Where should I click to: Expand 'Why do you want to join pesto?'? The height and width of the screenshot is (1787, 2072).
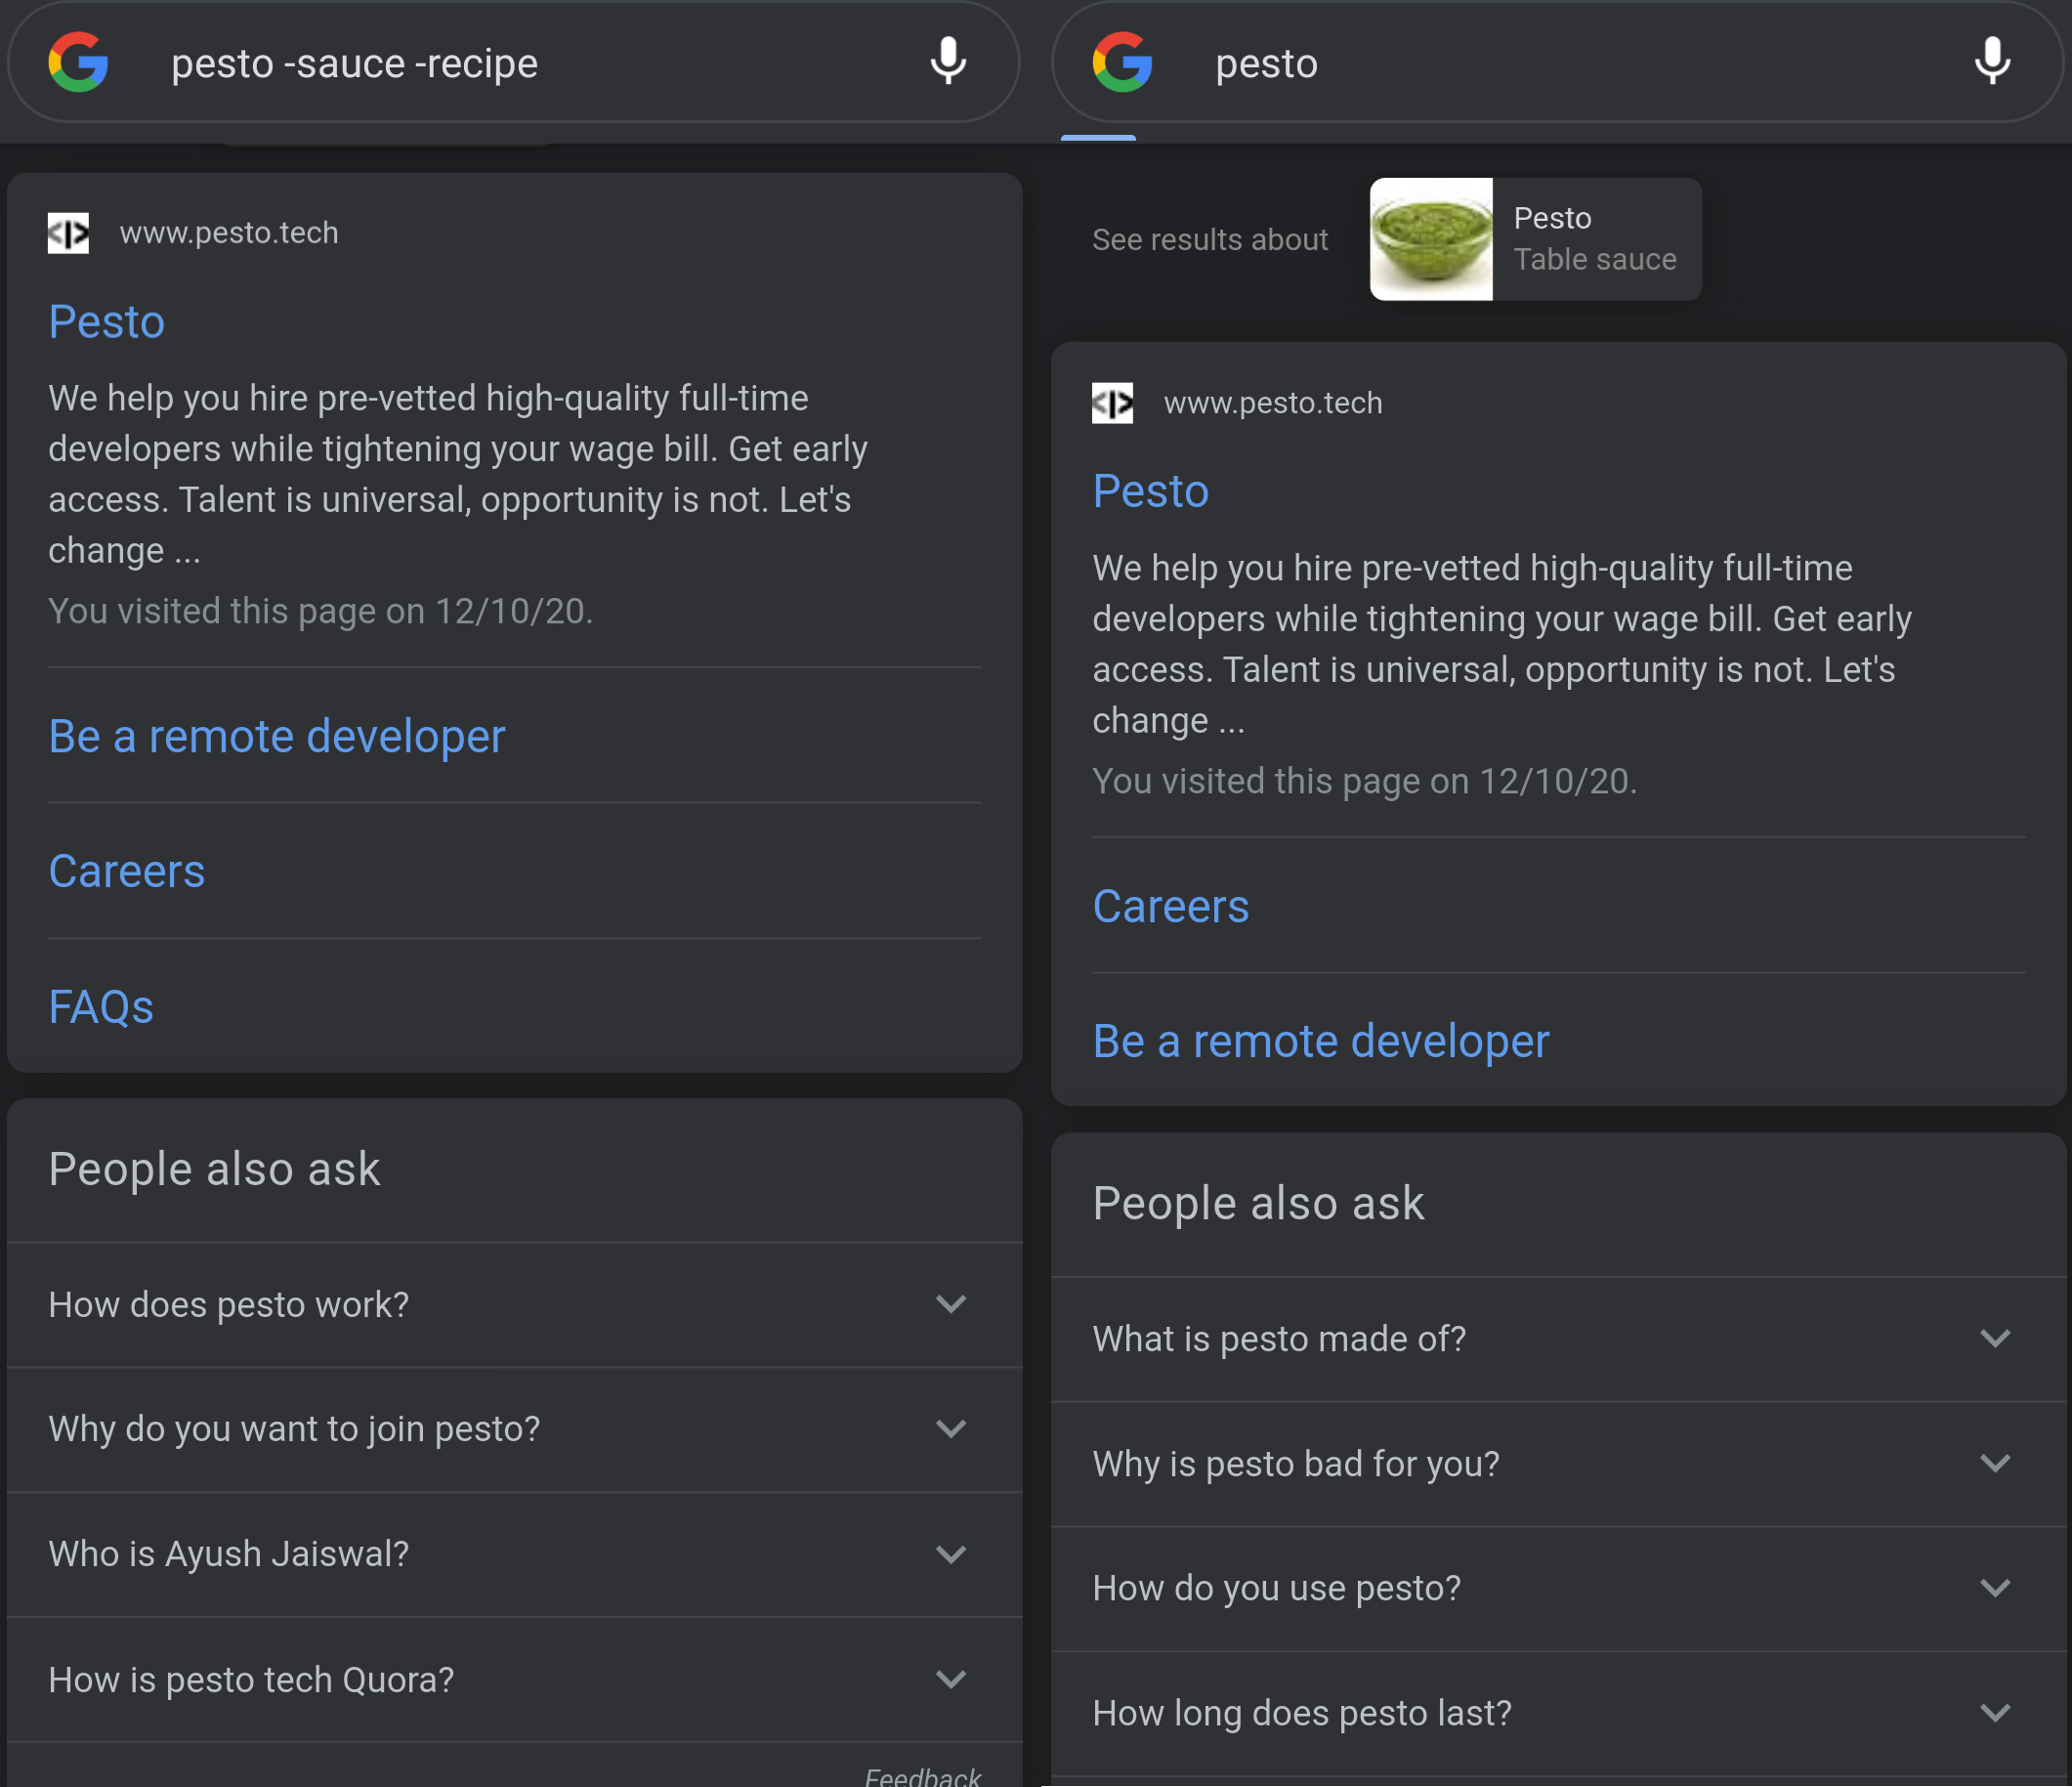(514, 1430)
